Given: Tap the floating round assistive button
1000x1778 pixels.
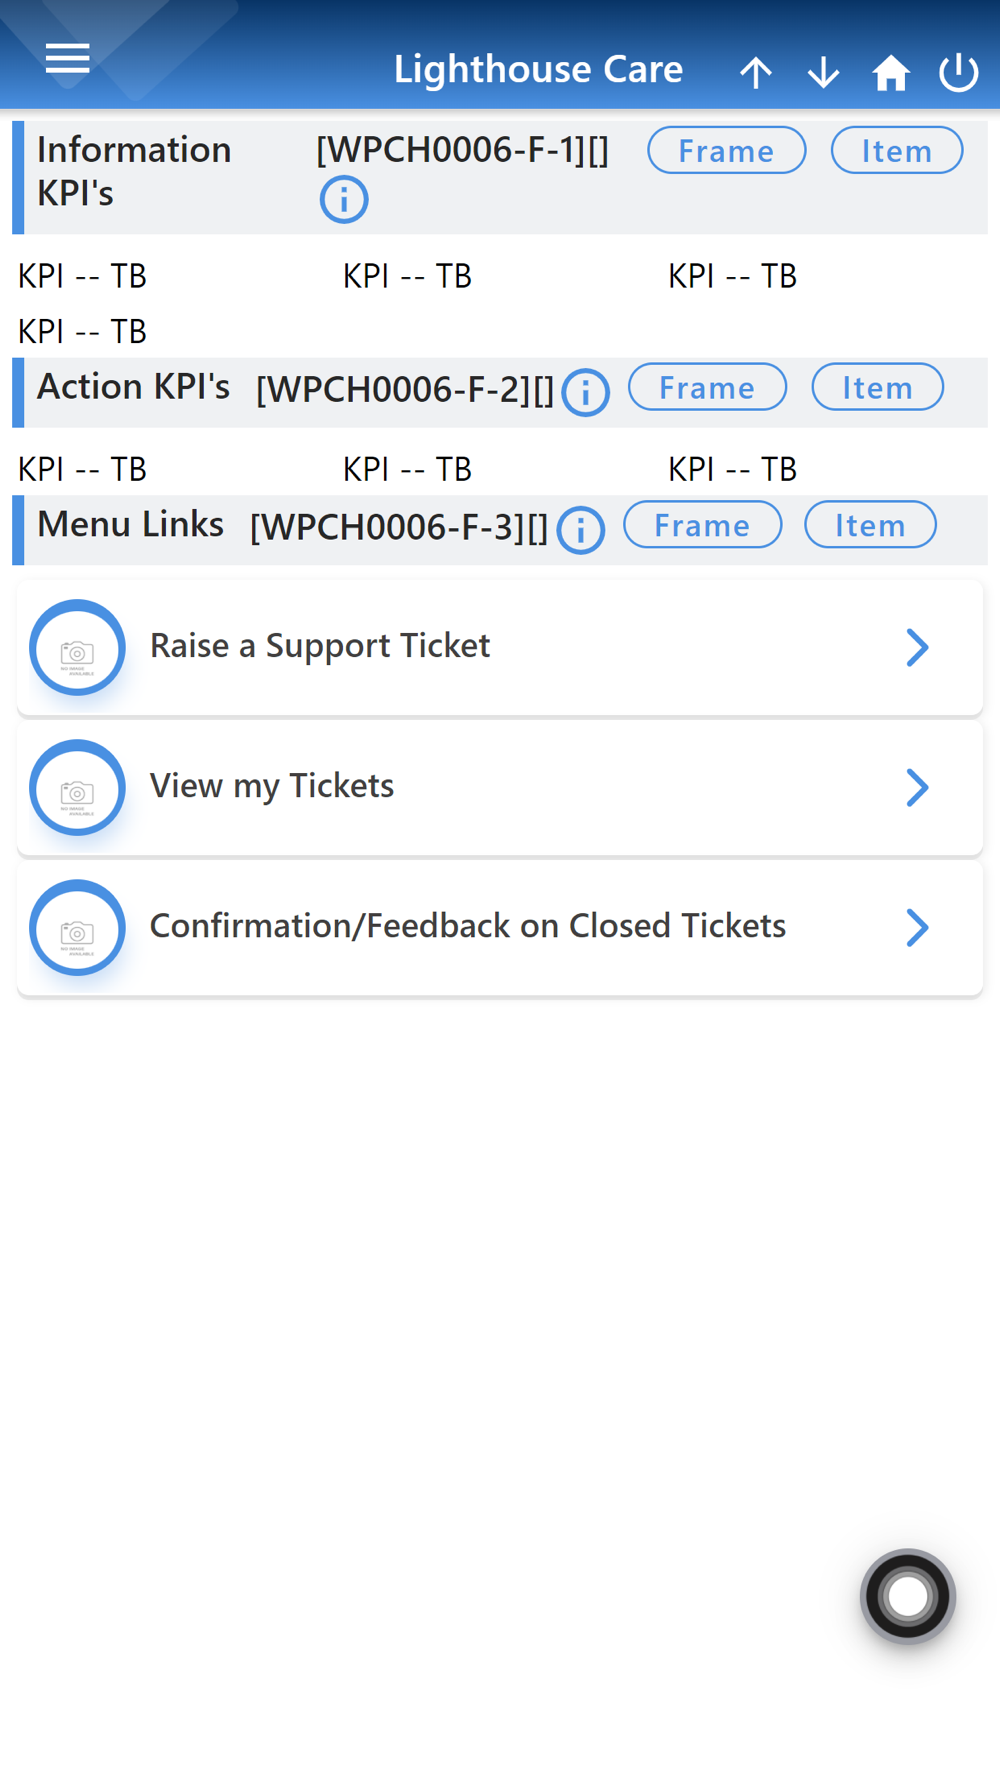Looking at the screenshot, I should [908, 1596].
